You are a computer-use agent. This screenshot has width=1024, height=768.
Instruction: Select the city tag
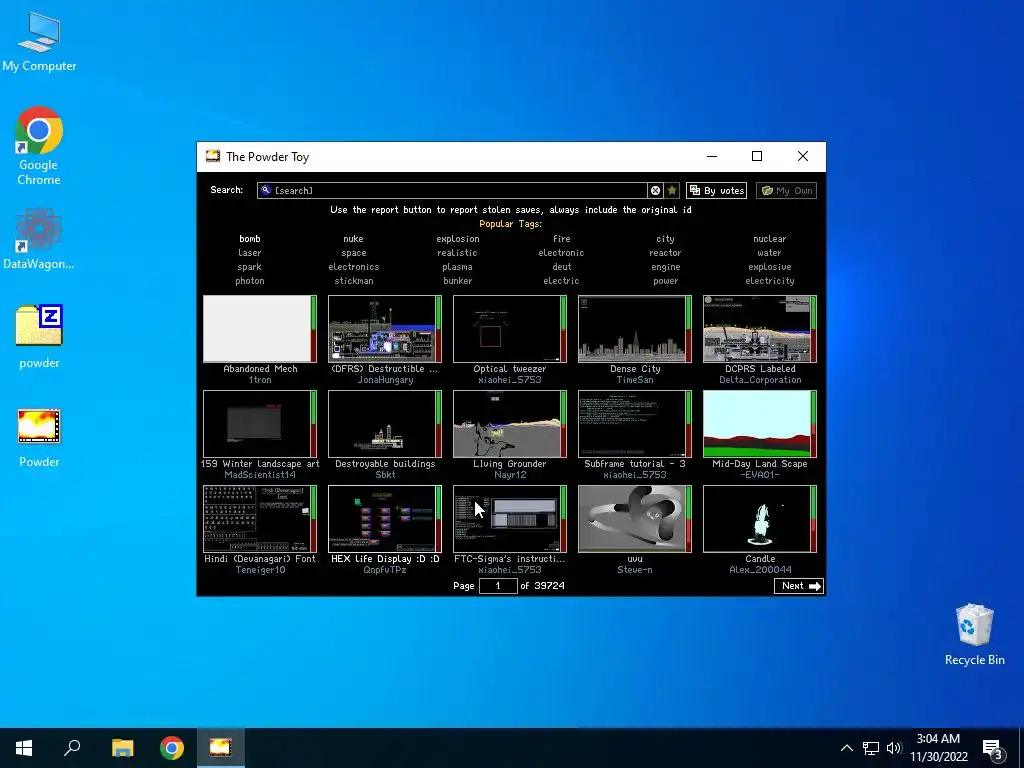(x=665, y=239)
